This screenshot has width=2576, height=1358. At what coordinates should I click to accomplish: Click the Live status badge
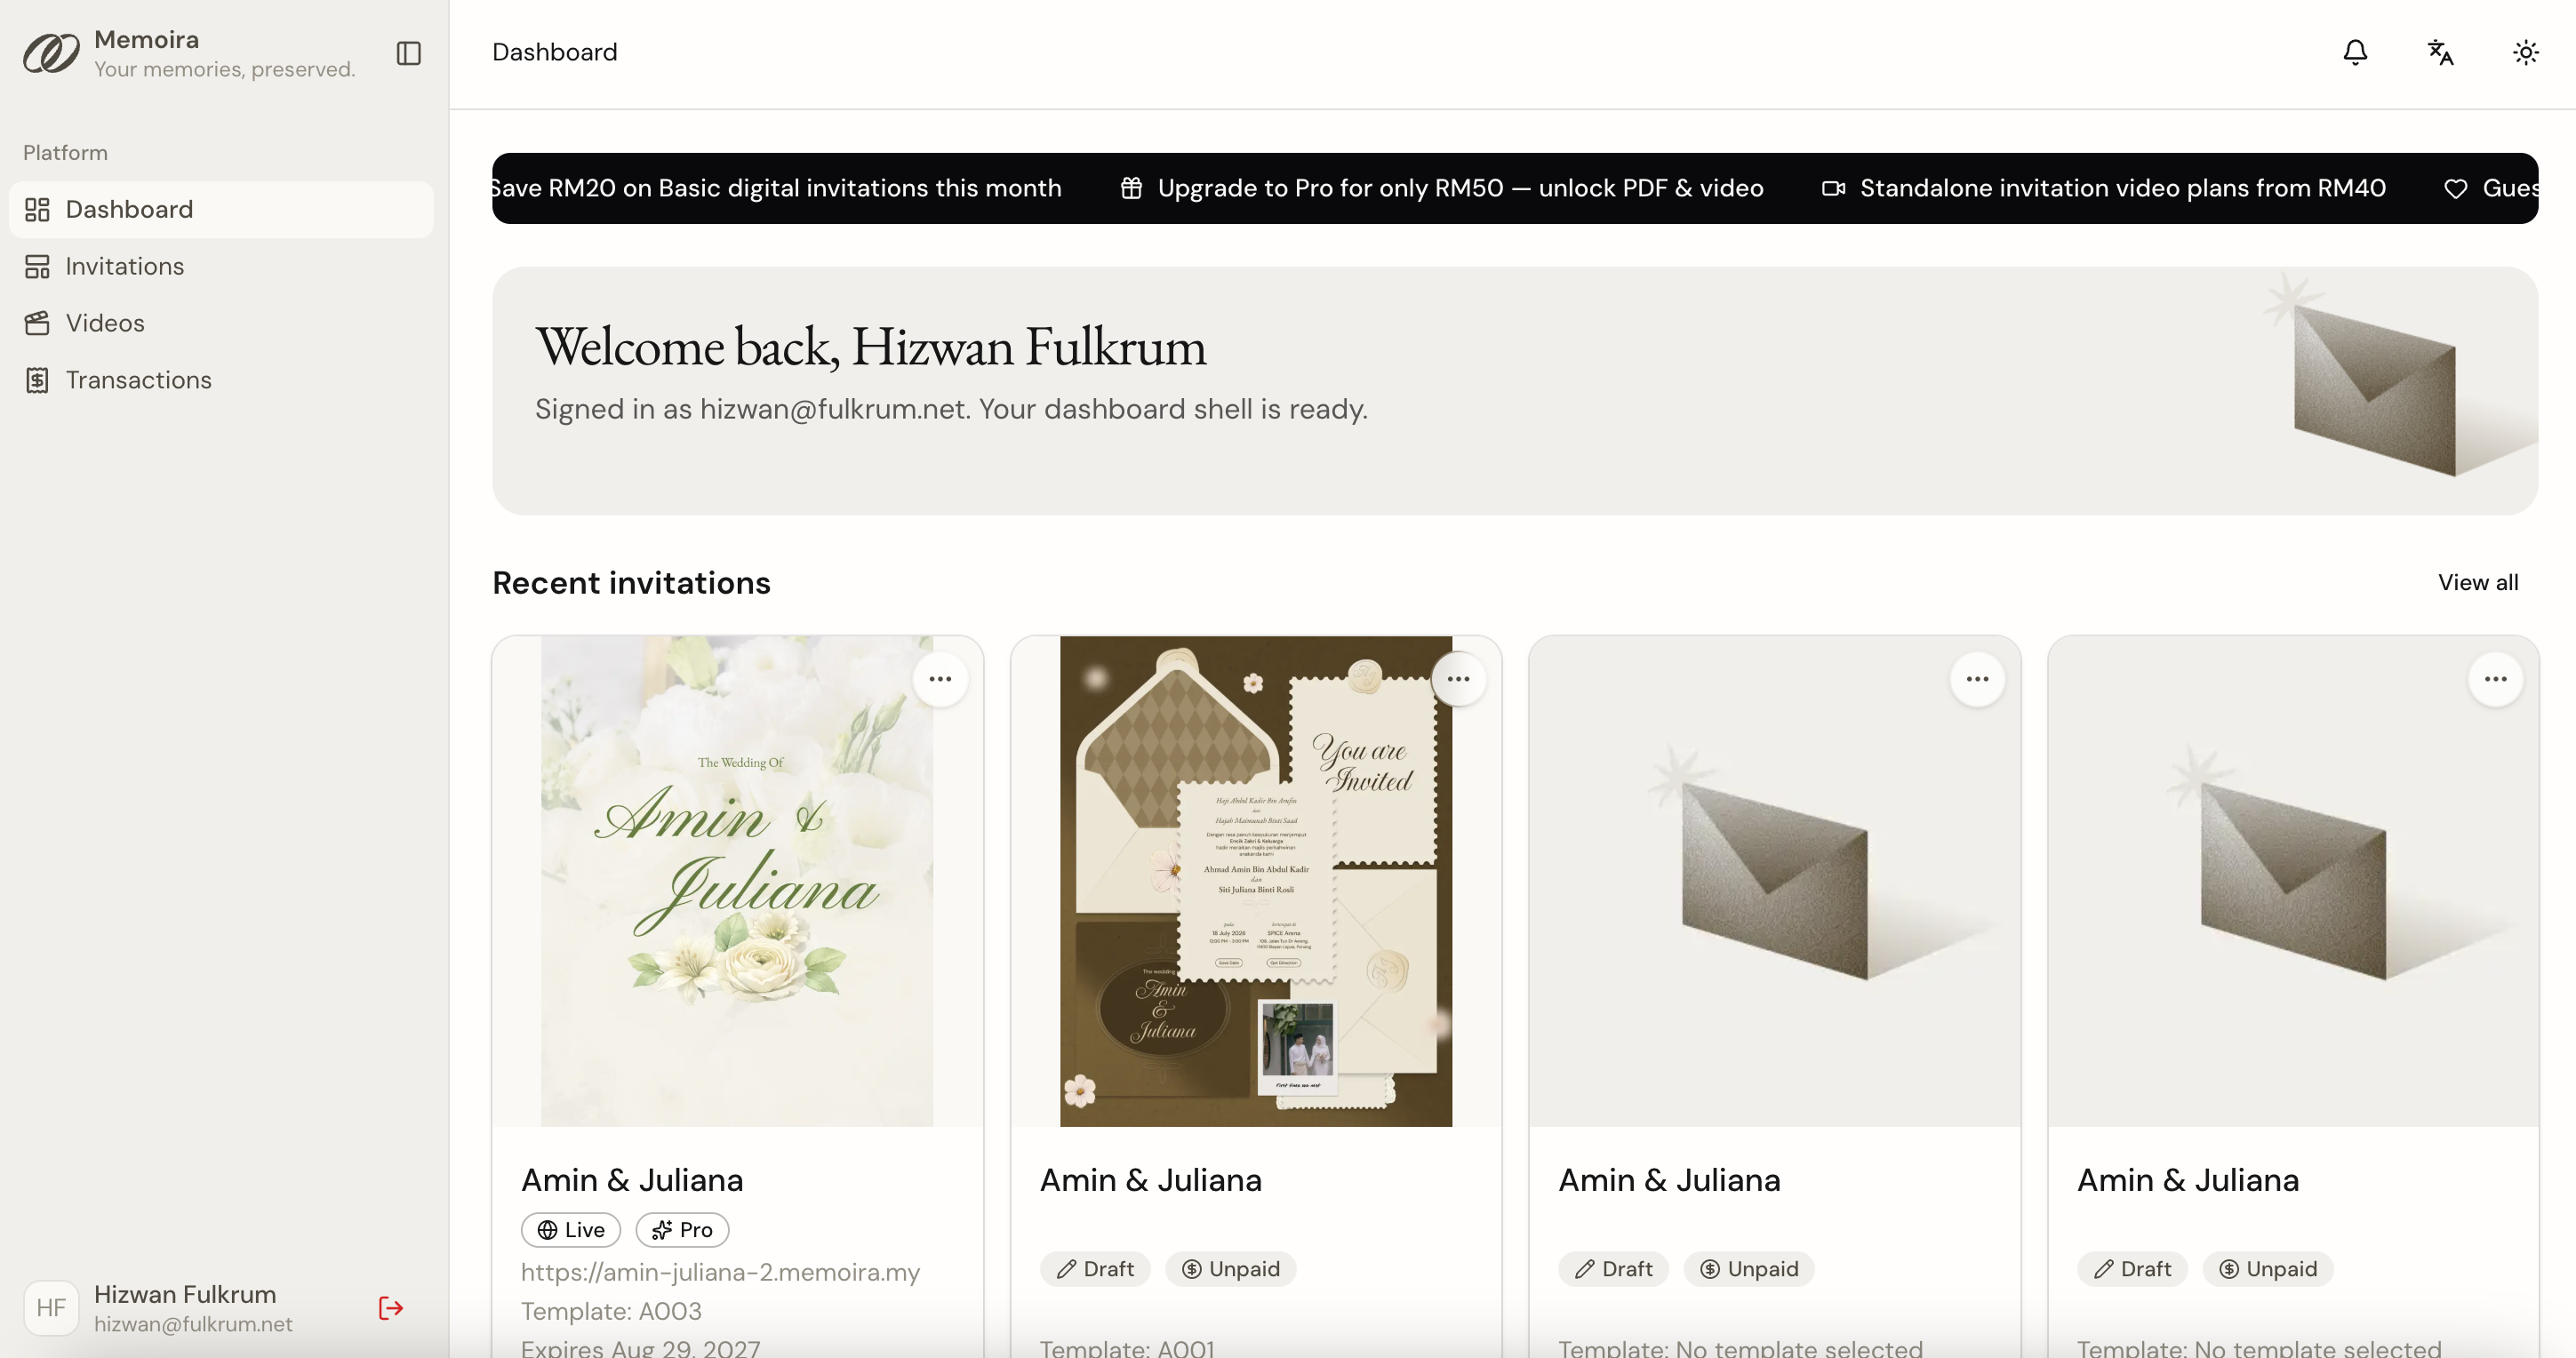pos(571,1230)
